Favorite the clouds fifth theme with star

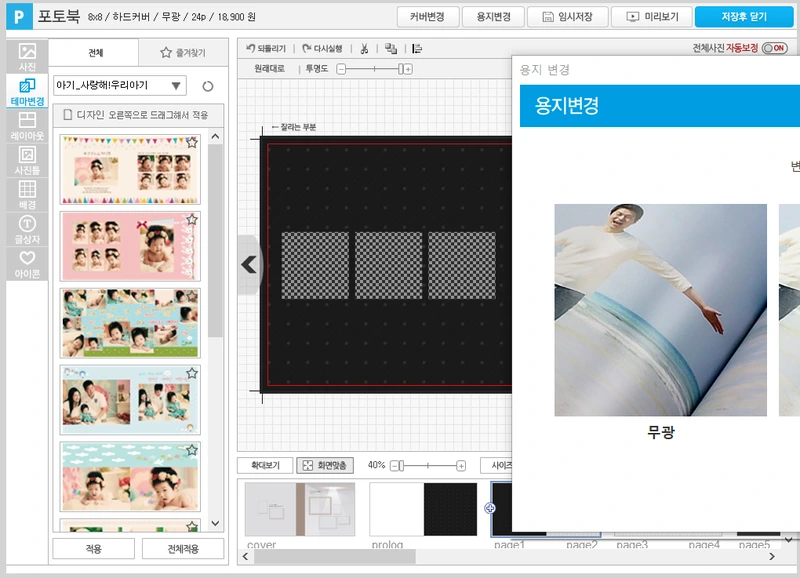192,449
